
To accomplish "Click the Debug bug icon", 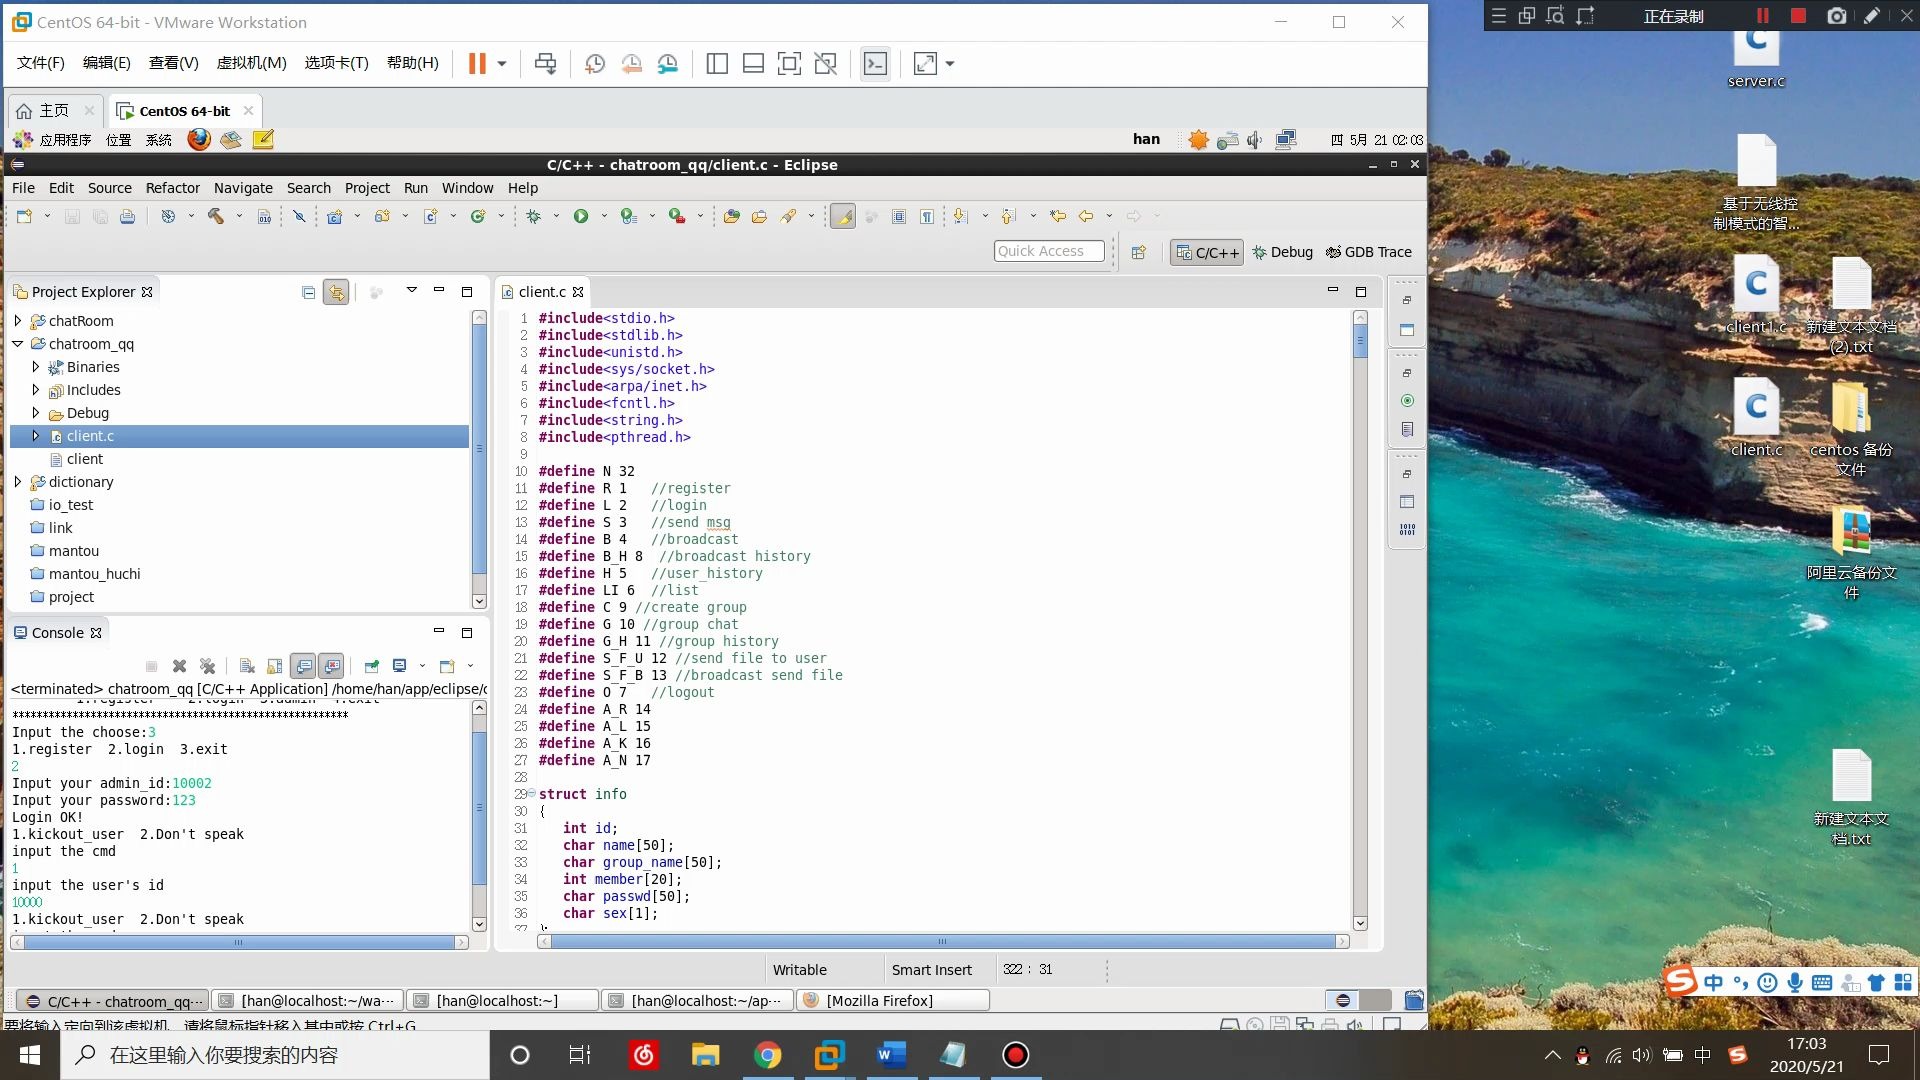I will [x=534, y=216].
